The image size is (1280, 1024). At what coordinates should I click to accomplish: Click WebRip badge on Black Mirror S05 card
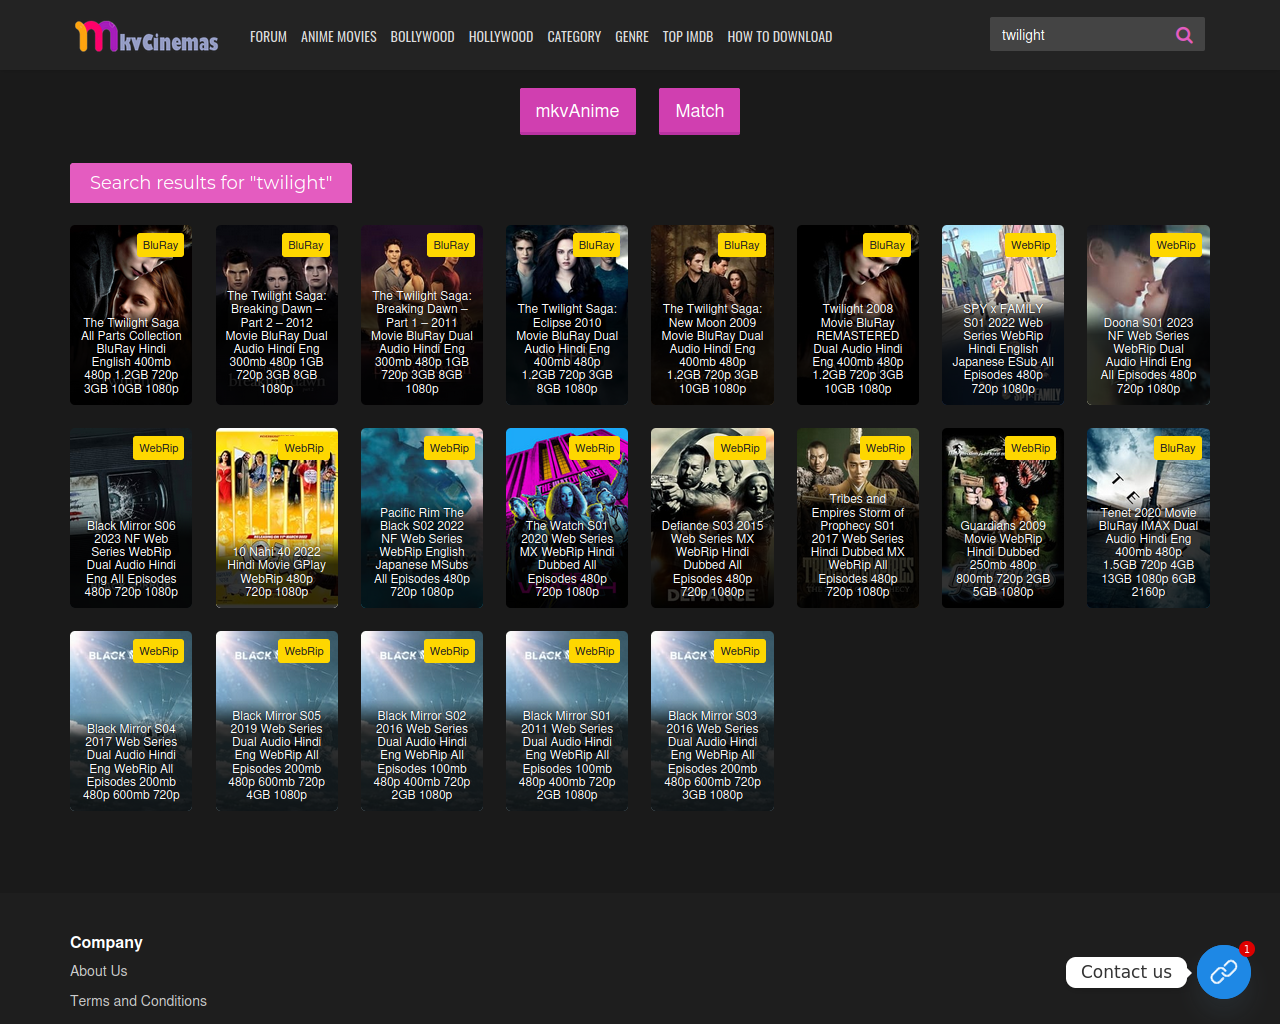(x=304, y=651)
